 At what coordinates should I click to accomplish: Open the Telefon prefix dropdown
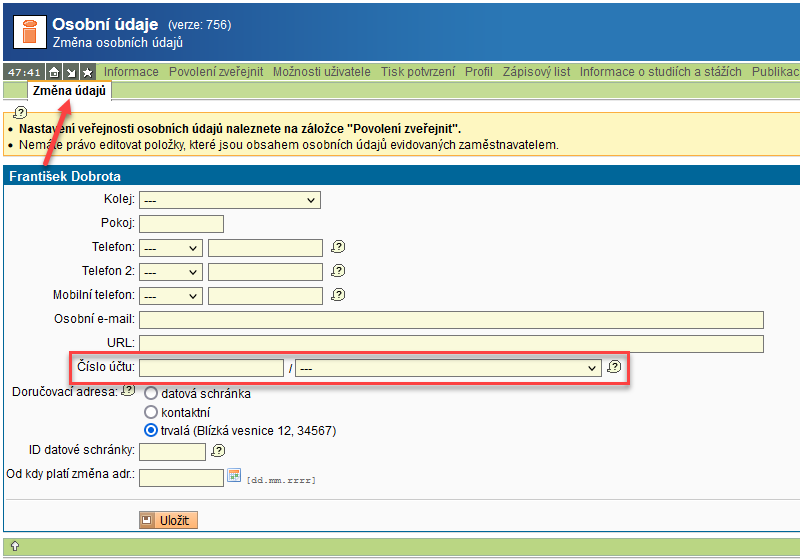point(171,248)
